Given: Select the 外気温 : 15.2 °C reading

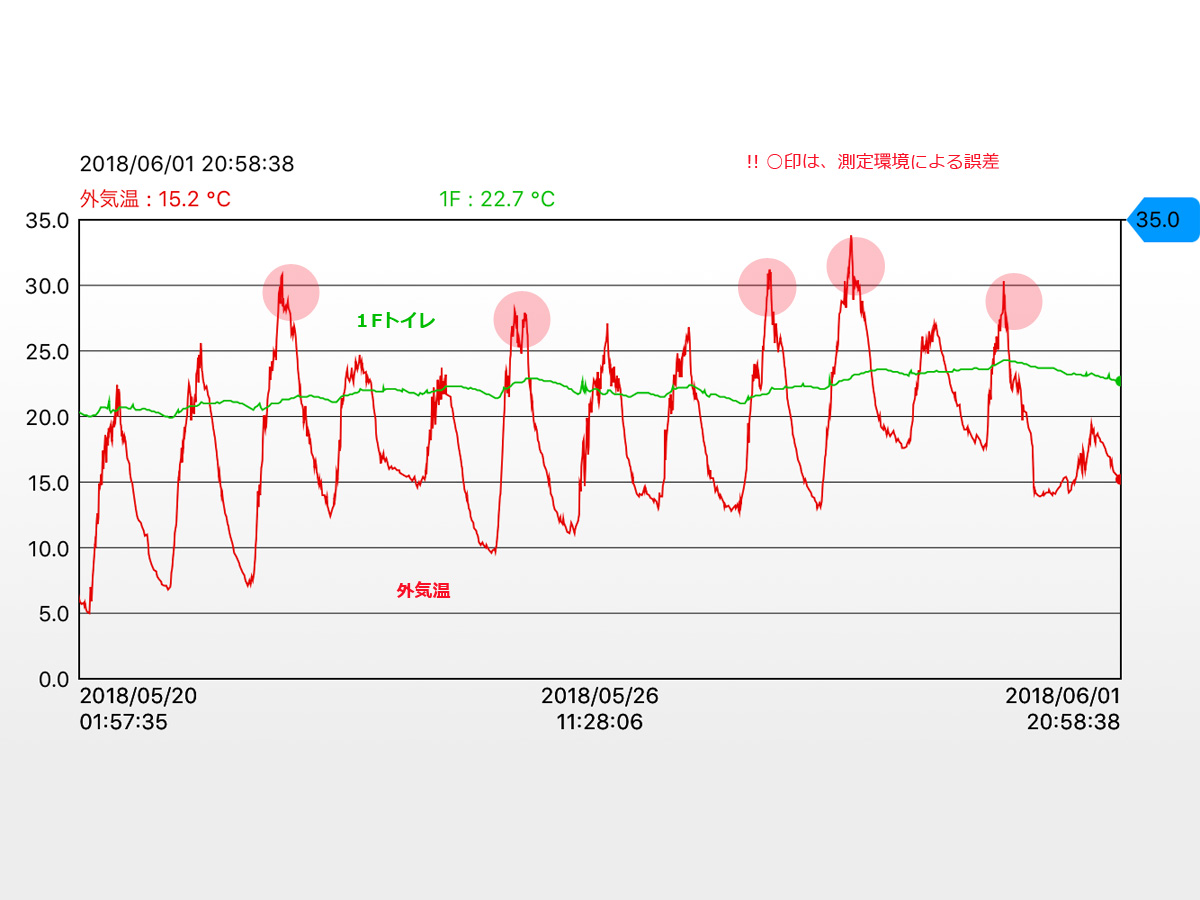Looking at the screenshot, I should click(155, 200).
